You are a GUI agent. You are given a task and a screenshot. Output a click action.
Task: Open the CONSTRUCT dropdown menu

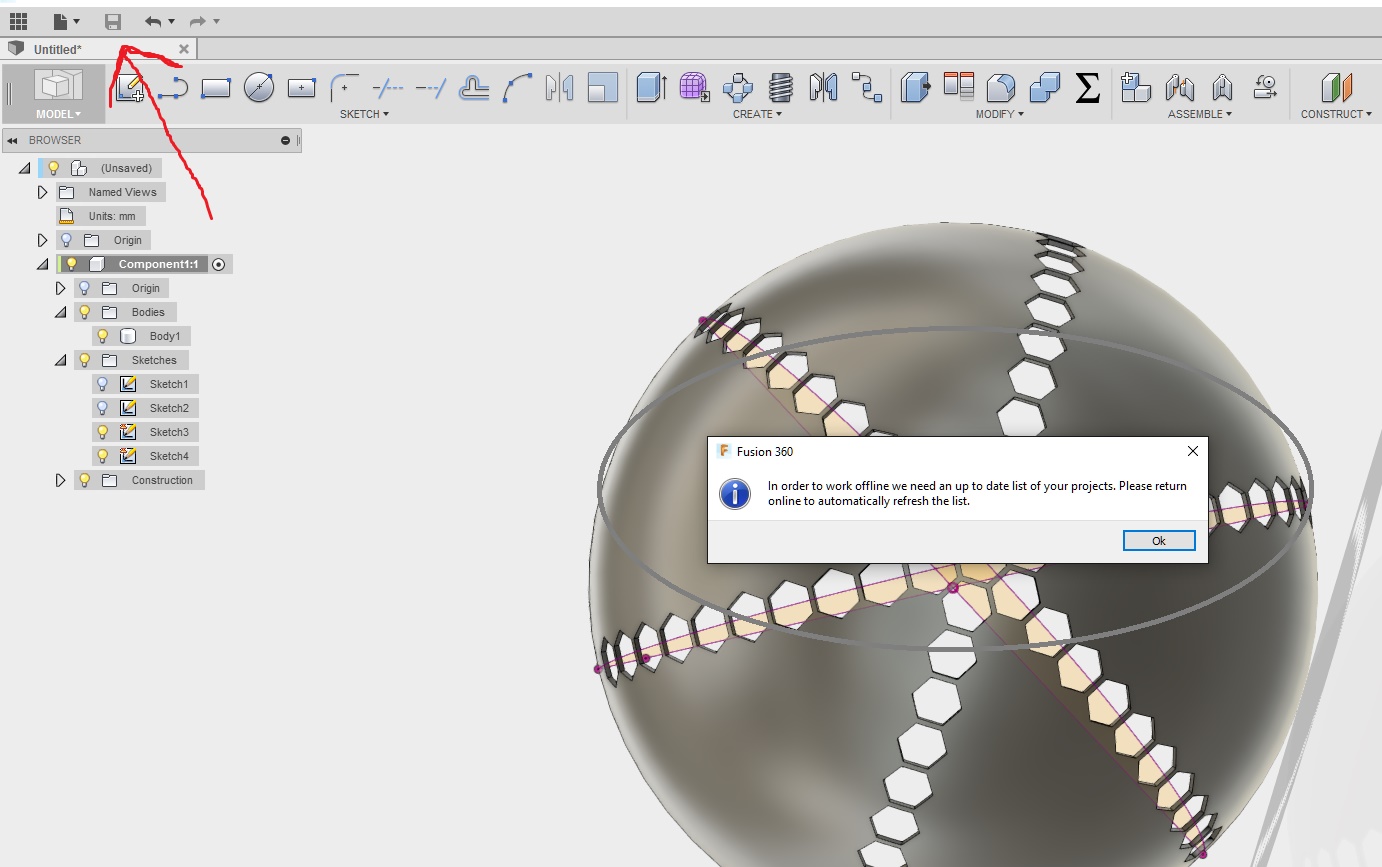(x=1337, y=113)
